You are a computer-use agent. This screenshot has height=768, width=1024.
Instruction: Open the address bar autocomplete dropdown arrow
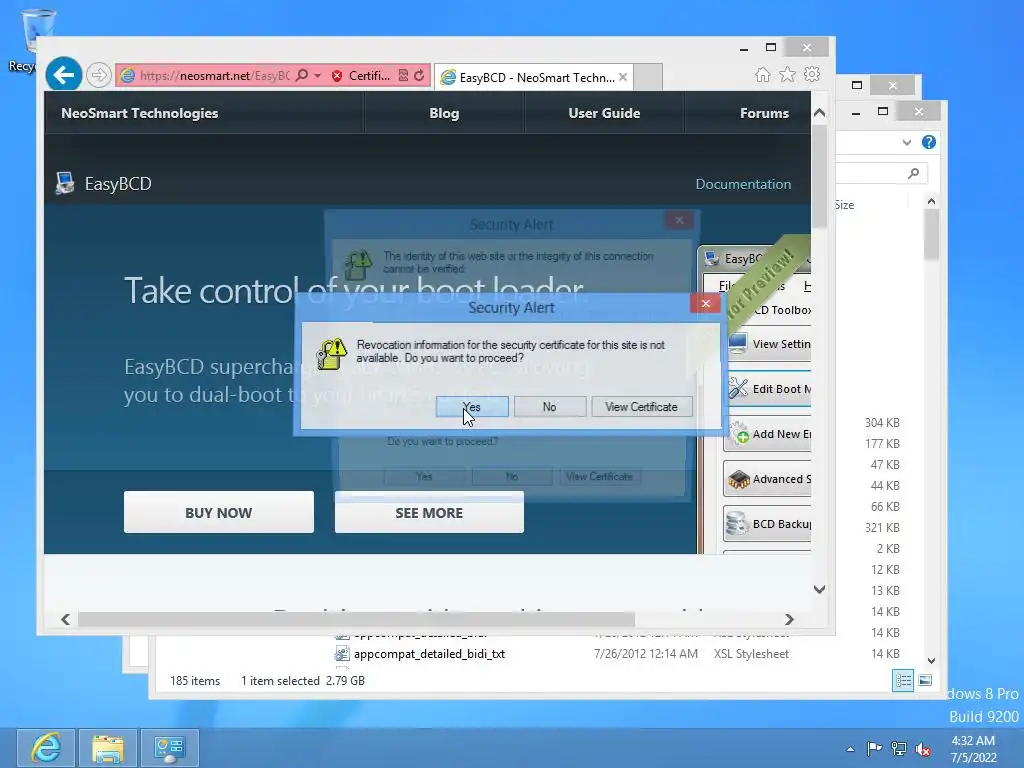click(x=317, y=76)
